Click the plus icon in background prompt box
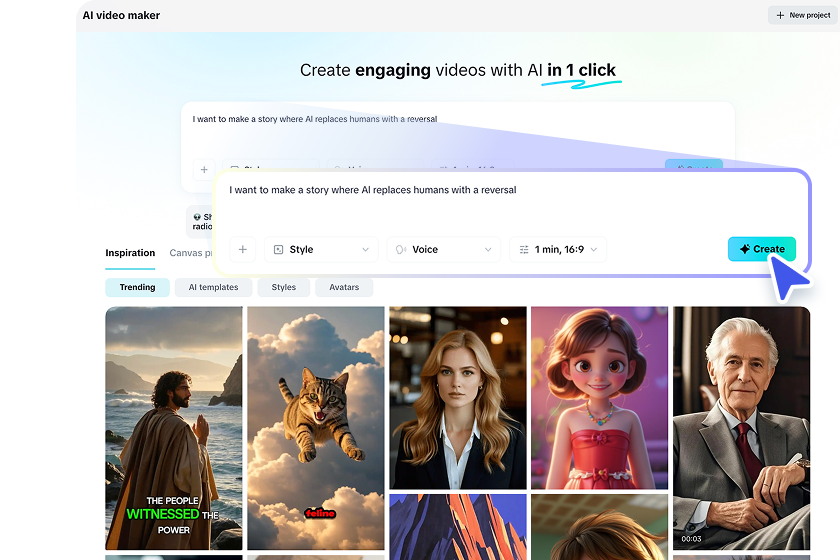Screen dimensions: 840x560 [204, 169]
